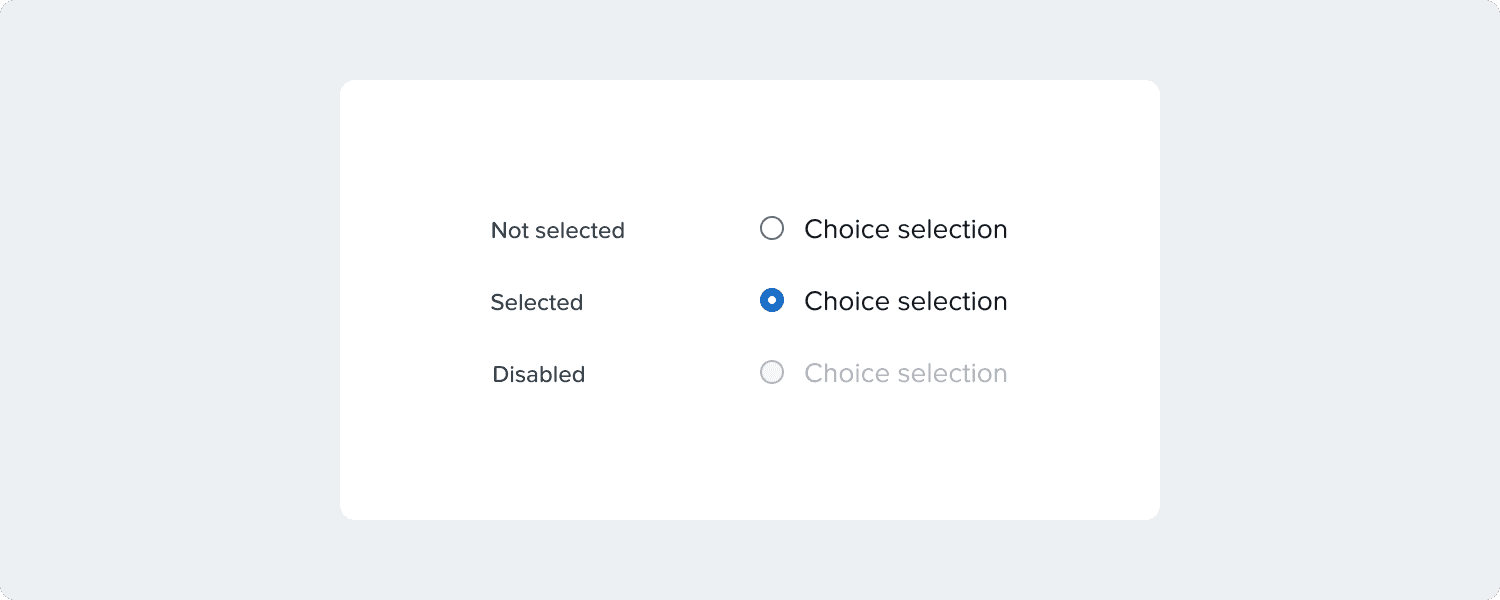The image size is (1500, 600).
Task: Click the white circle with dark outline
Action: coord(772,229)
